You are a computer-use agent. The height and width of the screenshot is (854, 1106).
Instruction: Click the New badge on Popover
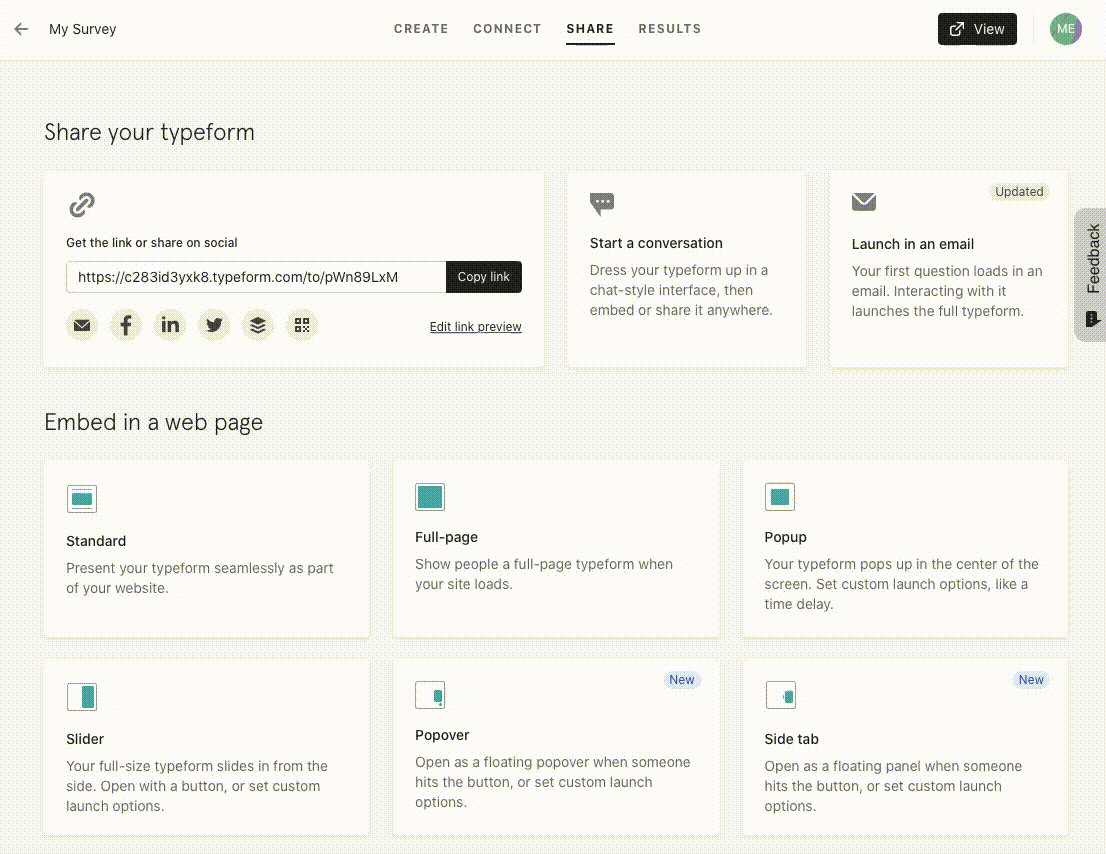pyautogui.click(x=681, y=680)
